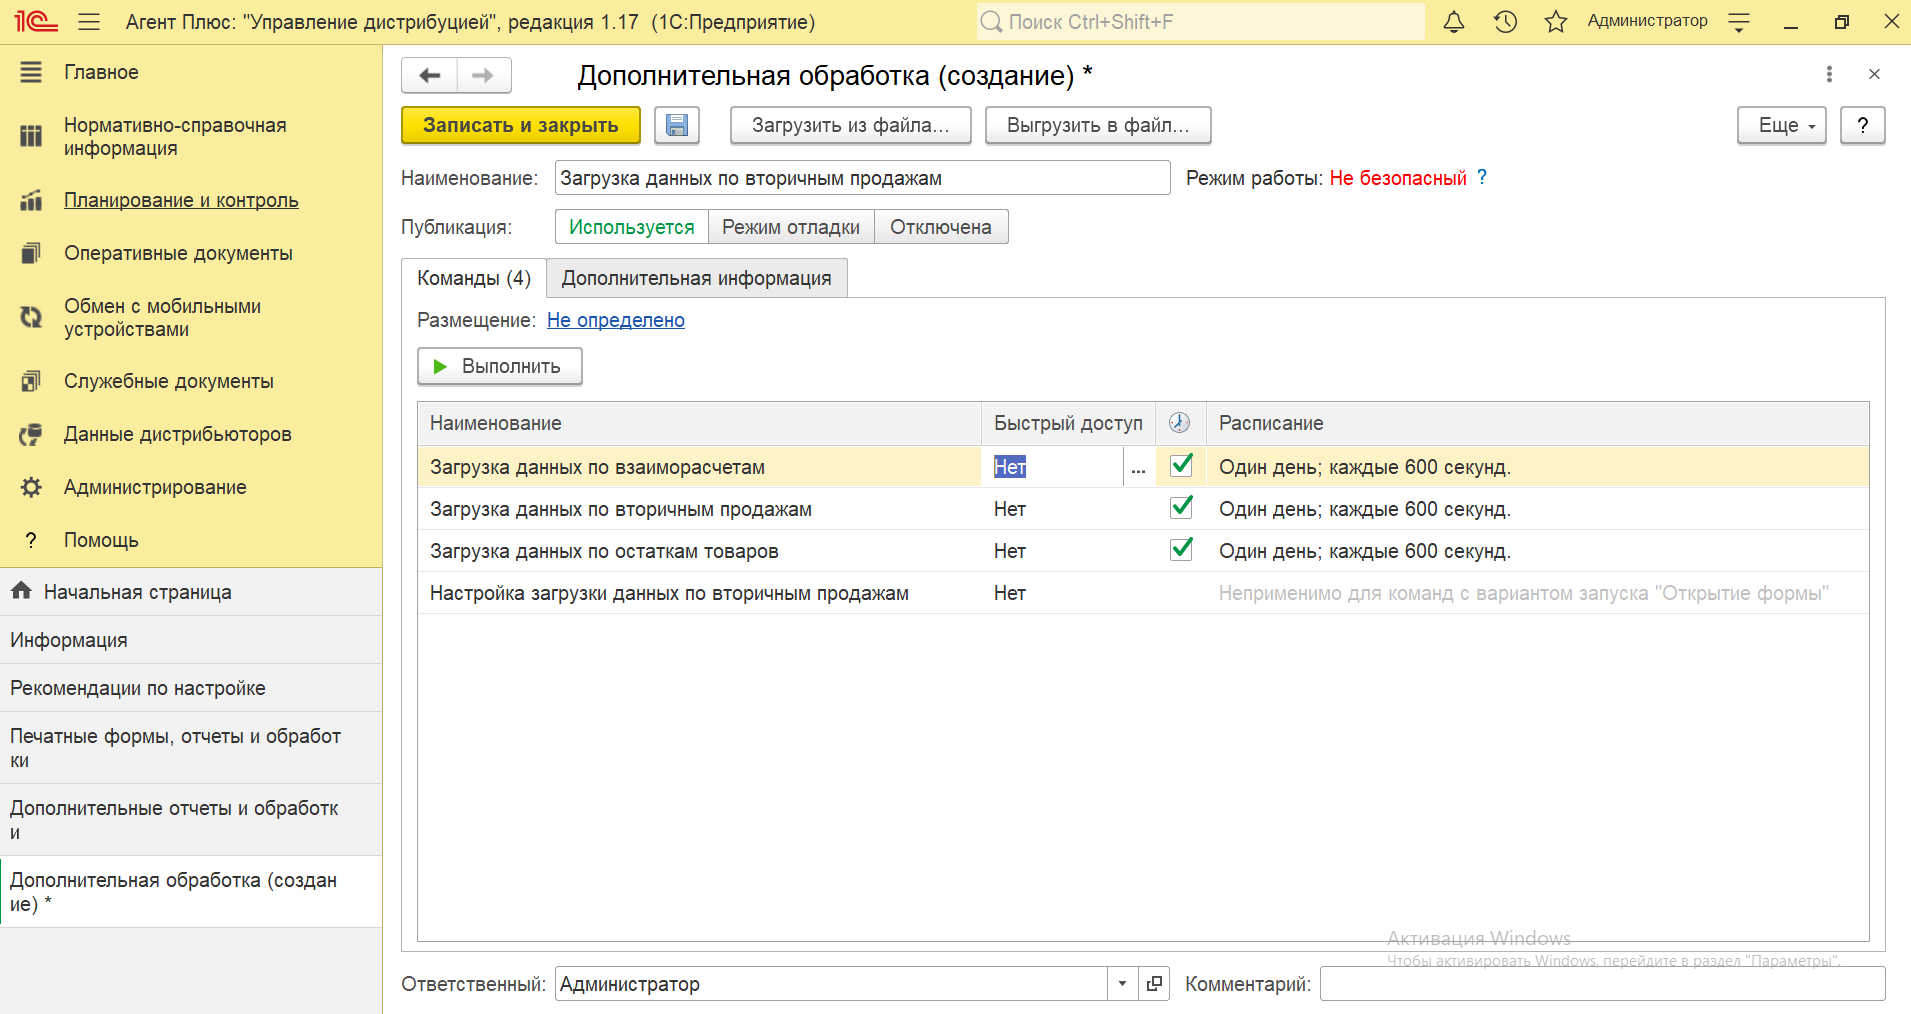
Task: Open help with the ? button
Action: coord(1862,125)
